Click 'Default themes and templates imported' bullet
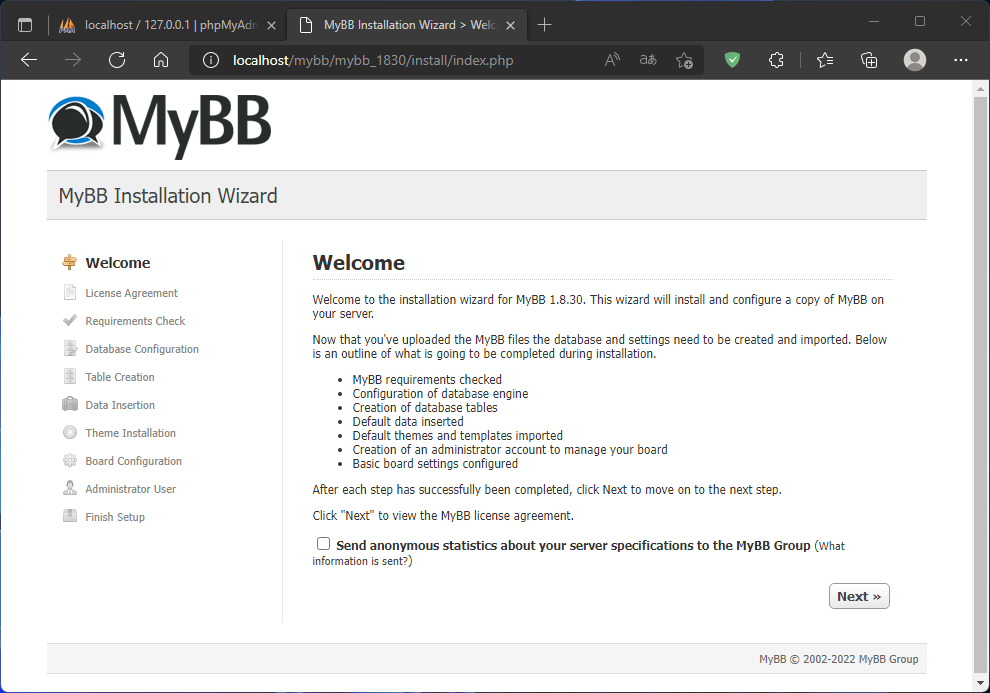Screen dimensions: 990x693 click(458, 435)
